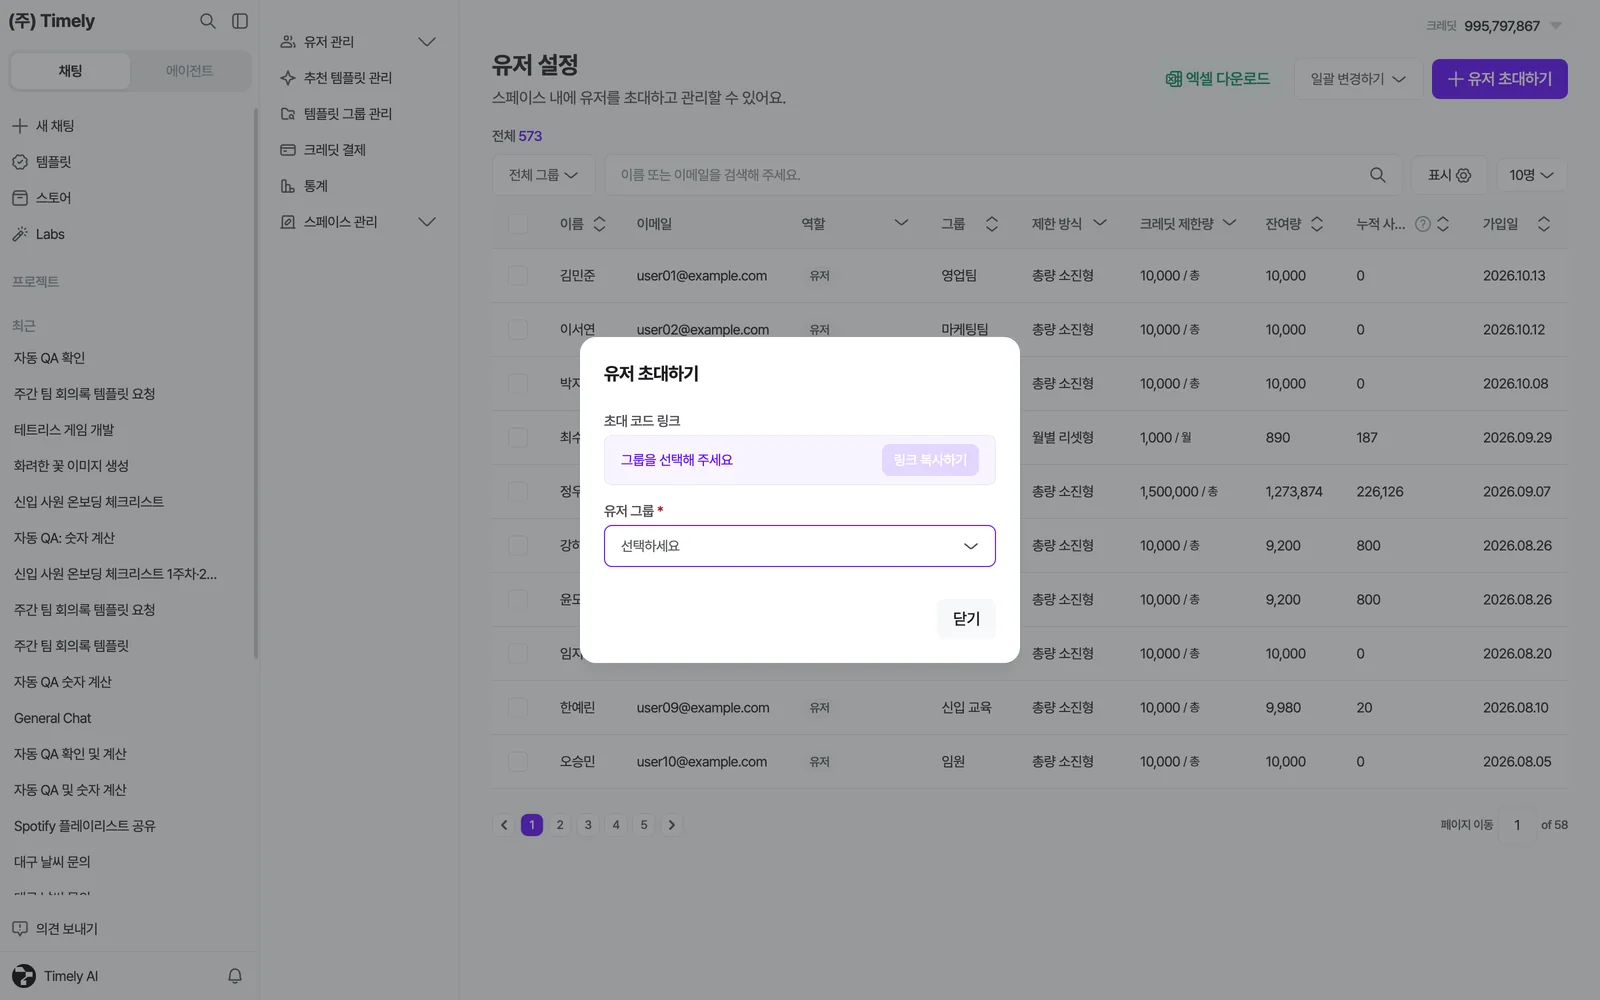This screenshot has height=1000, width=1600.
Task: Go to page 5 in pagination
Action: (644, 825)
